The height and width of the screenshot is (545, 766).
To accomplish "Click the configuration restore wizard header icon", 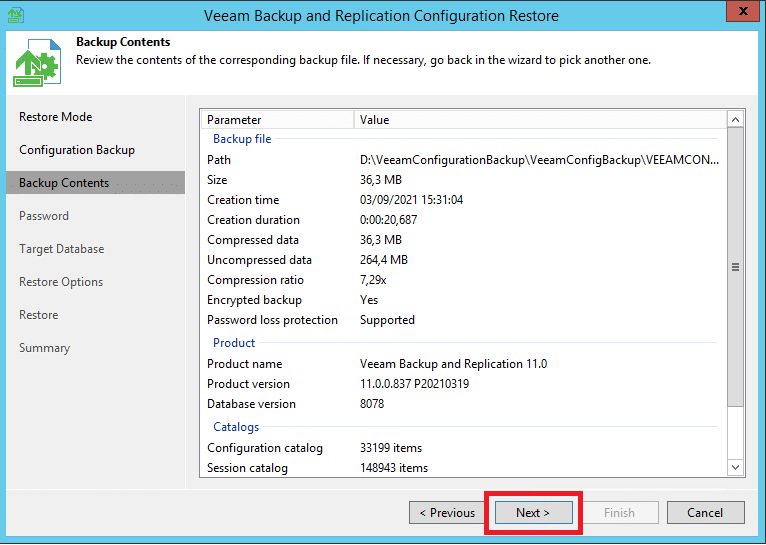I will coord(38,63).
